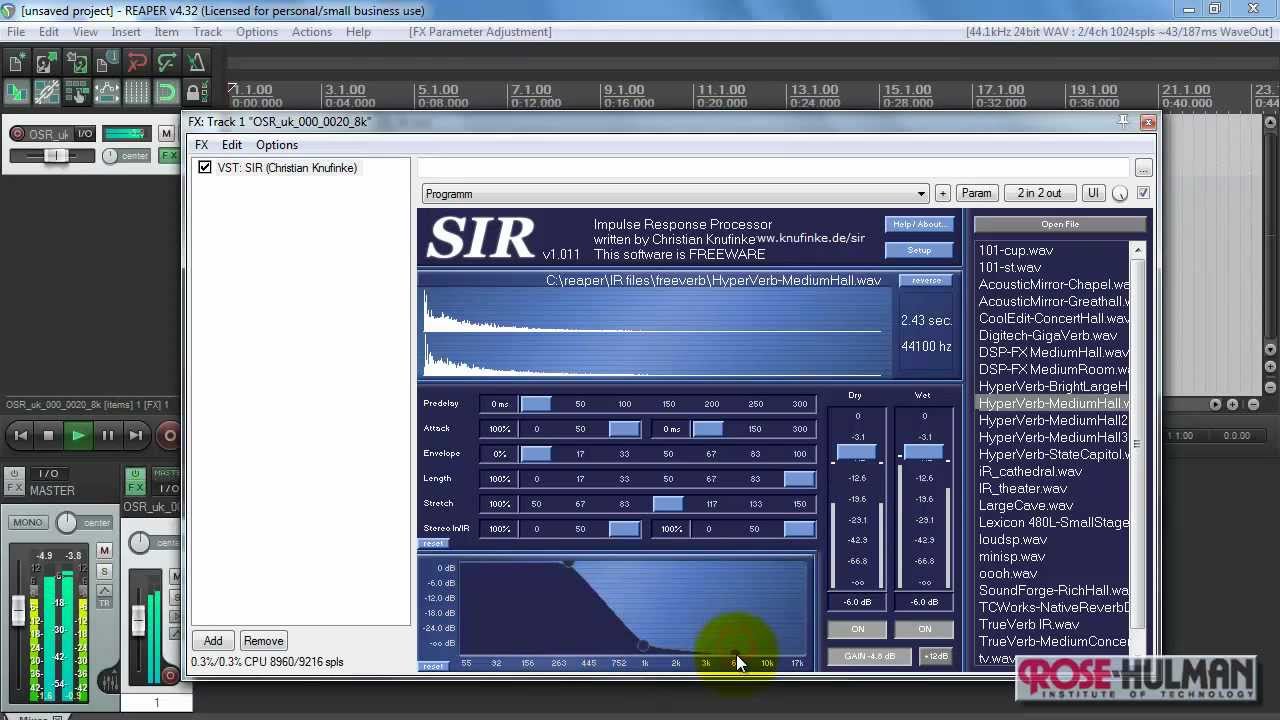
Task: Click the green Redo toolbar icon
Action: click(166, 63)
